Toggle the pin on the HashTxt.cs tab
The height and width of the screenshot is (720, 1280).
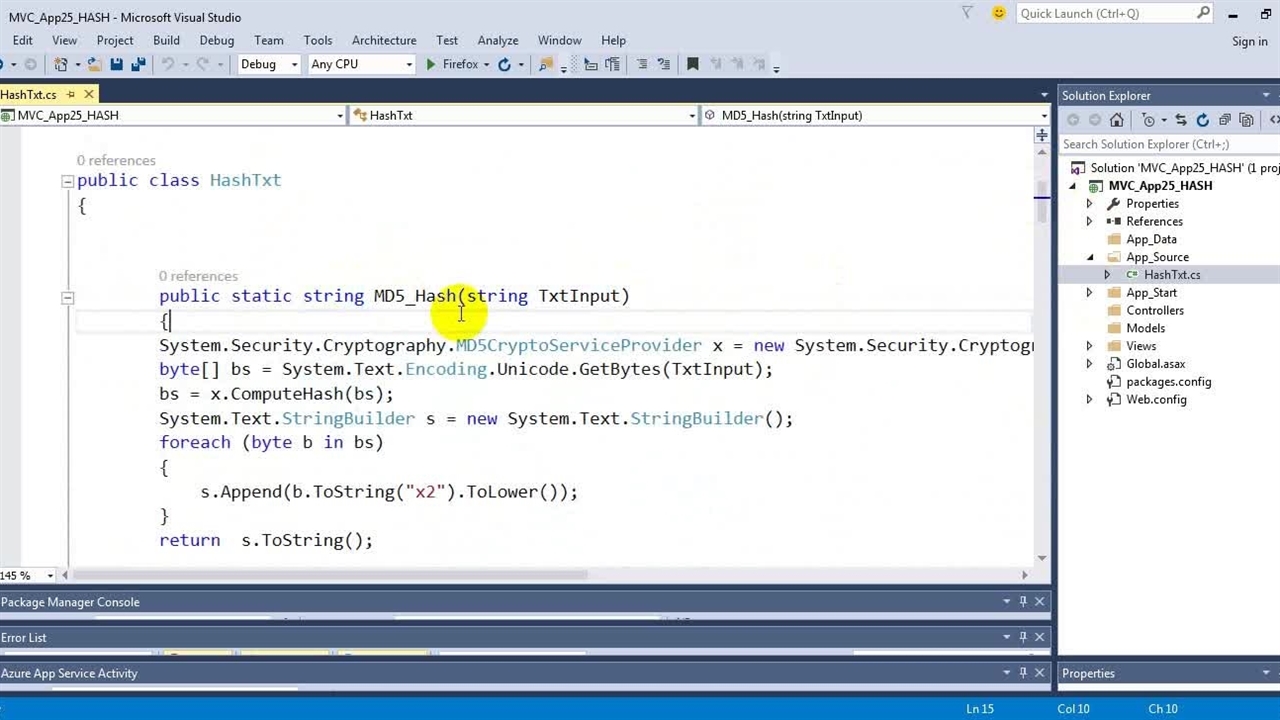(x=71, y=94)
